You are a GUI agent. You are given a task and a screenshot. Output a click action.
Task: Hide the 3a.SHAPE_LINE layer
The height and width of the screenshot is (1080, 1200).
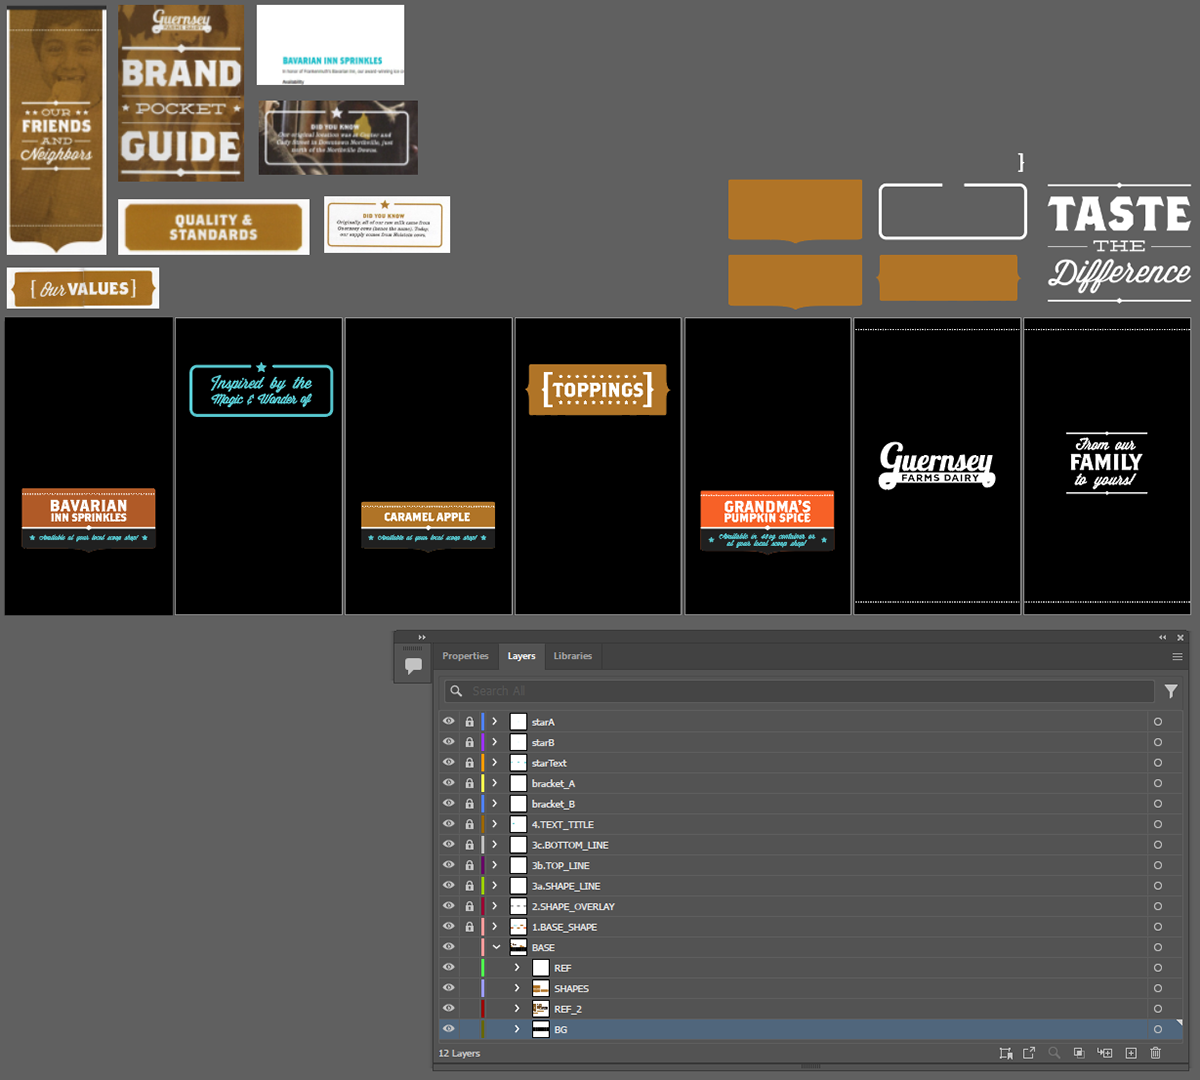[448, 886]
